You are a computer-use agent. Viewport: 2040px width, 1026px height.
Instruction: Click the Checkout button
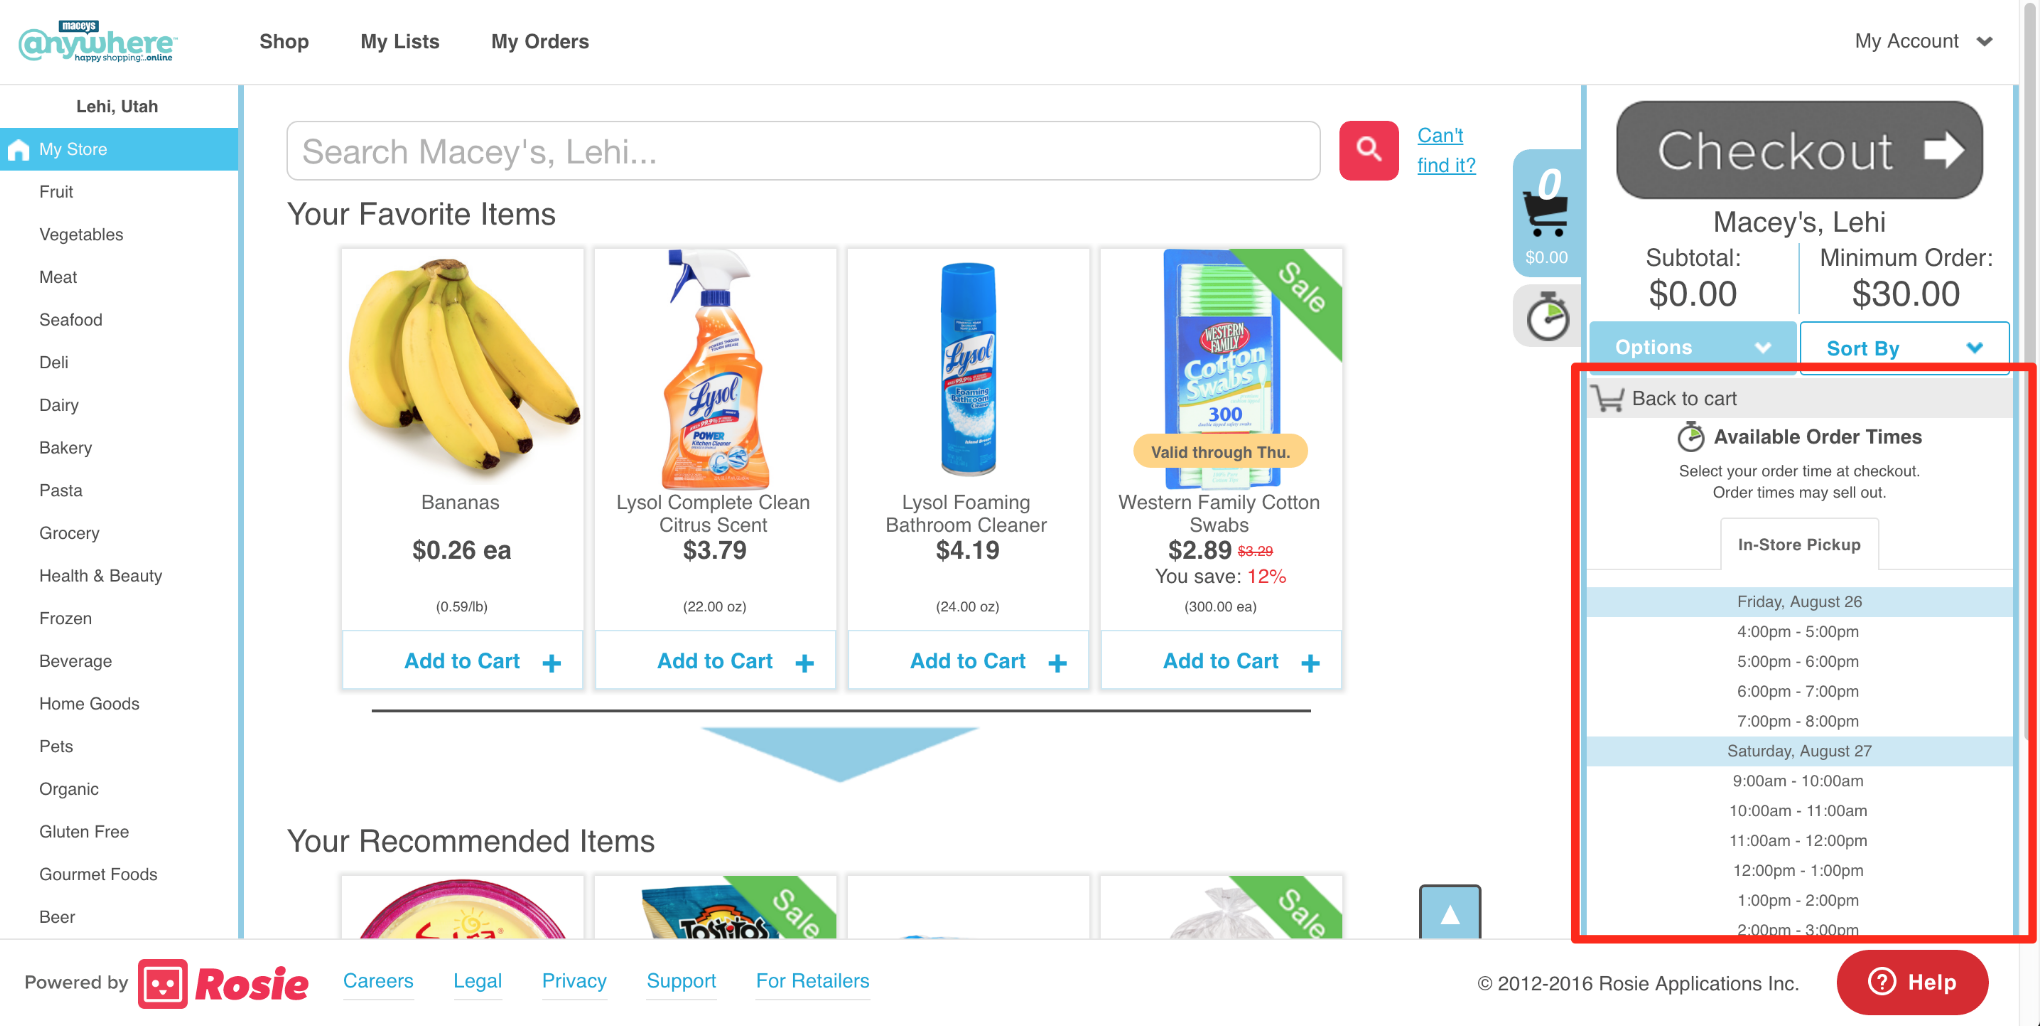[1799, 151]
